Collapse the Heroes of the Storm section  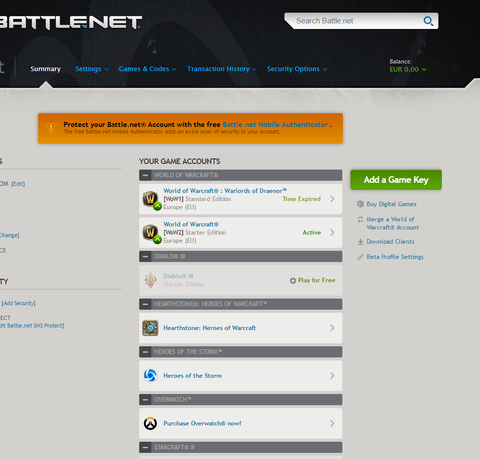click(x=145, y=352)
